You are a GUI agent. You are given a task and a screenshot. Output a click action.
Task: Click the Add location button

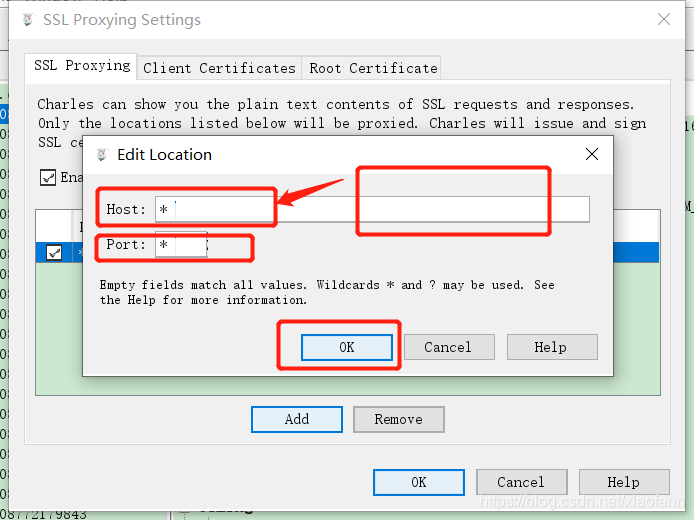pyautogui.click(x=297, y=419)
